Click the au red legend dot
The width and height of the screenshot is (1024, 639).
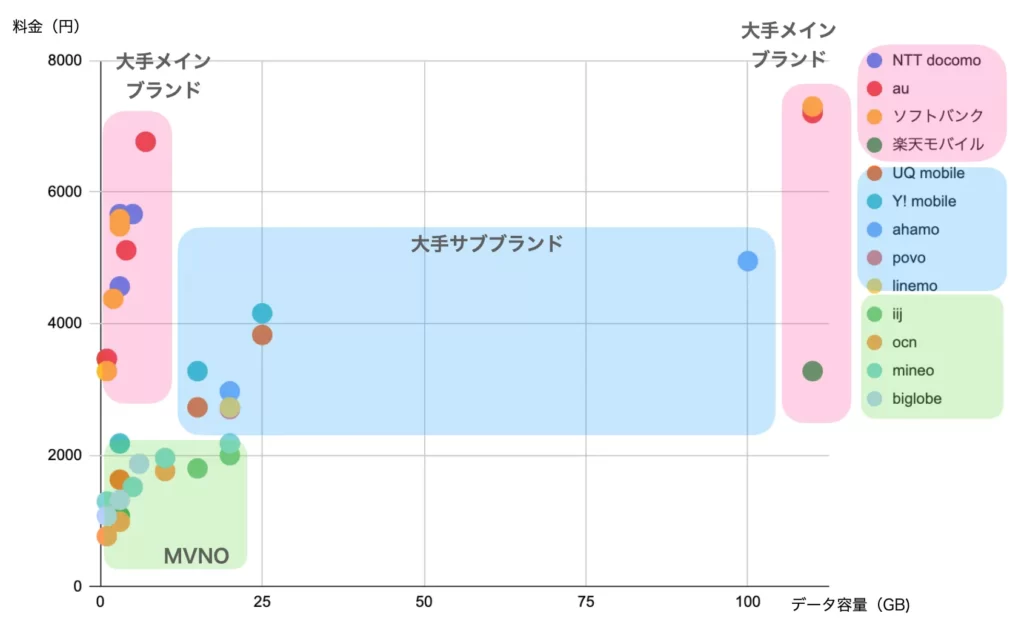click(875, 88)
